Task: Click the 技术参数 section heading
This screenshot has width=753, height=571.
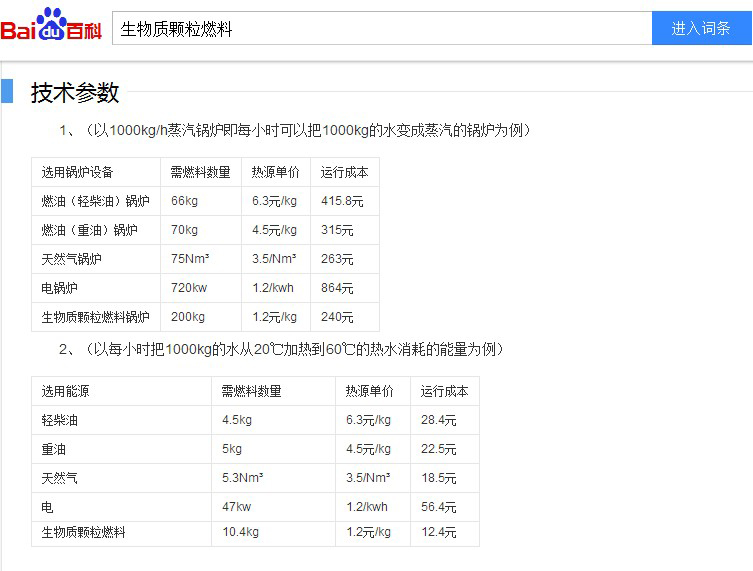Action: tap(75, 93)
